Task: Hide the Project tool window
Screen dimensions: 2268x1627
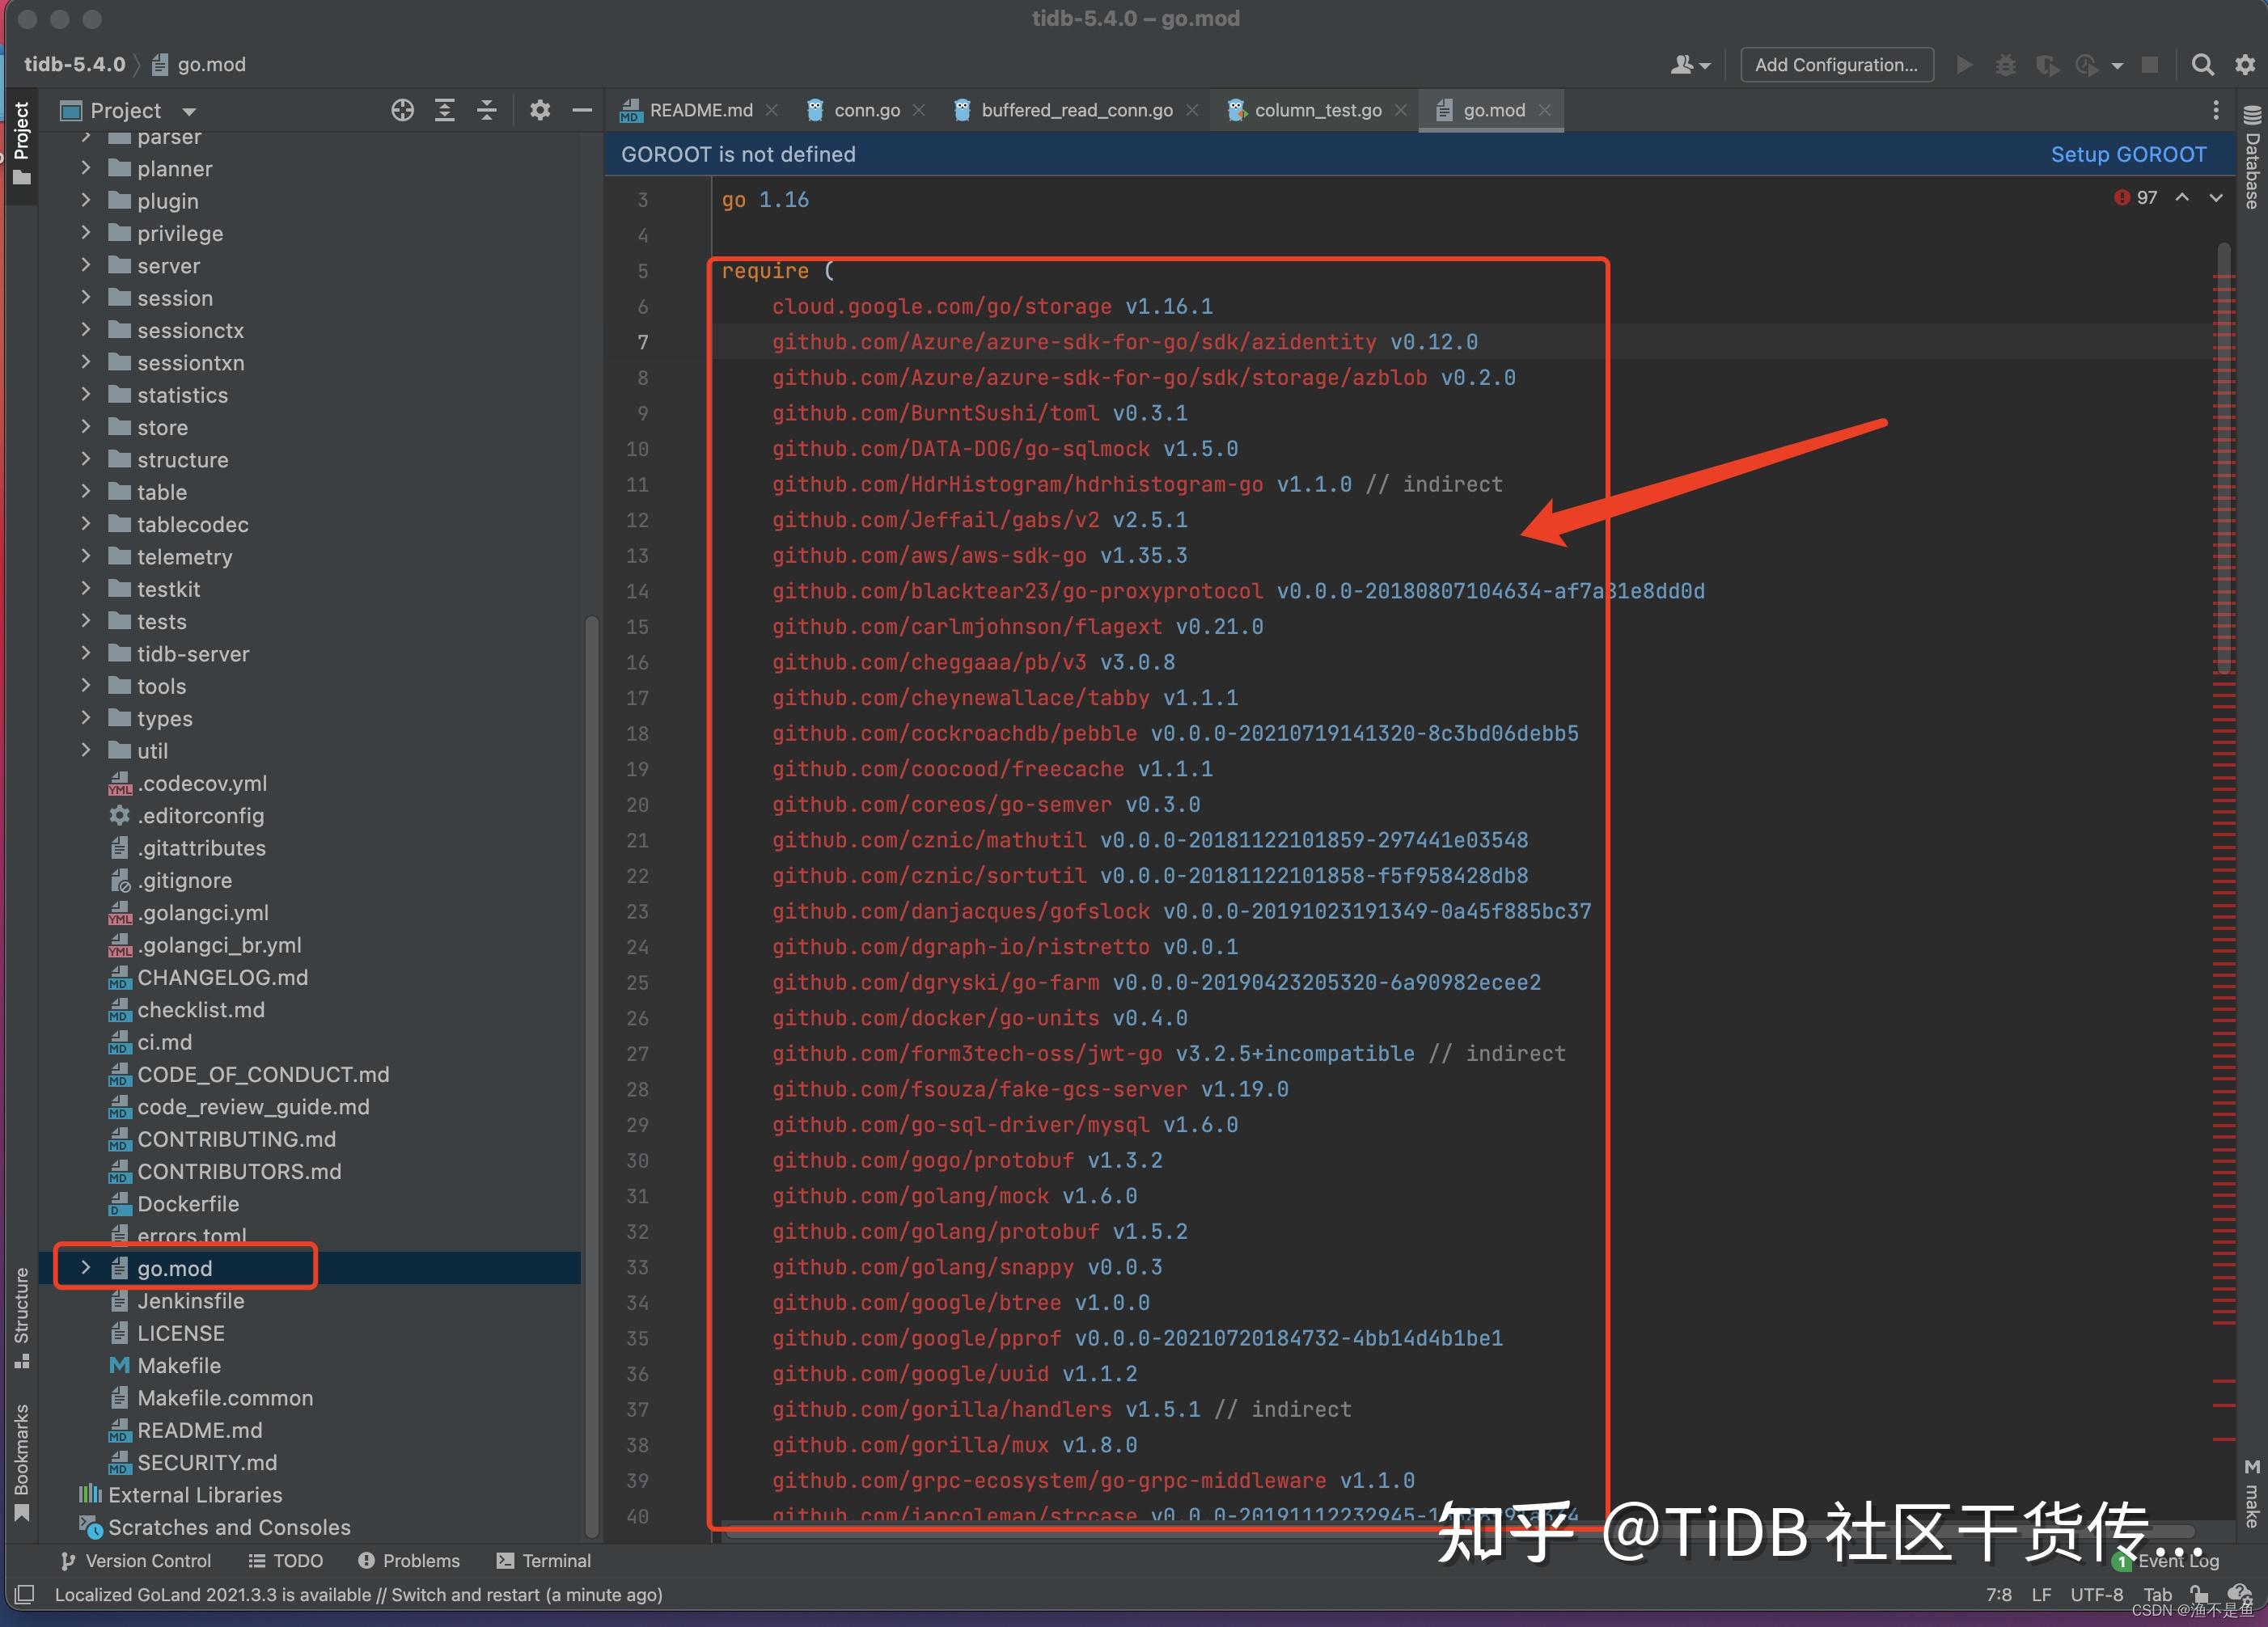Action: click(x=582, y=110)
